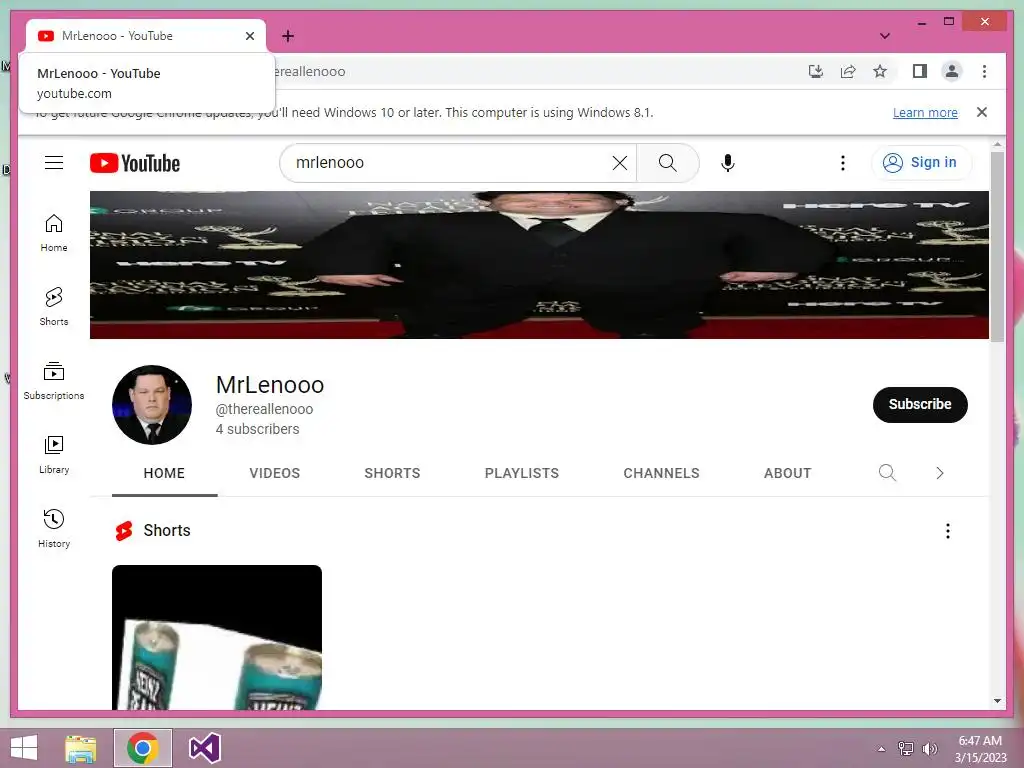Click the Chrome taskbar icon
The image size is (1024, 768).
143,748
